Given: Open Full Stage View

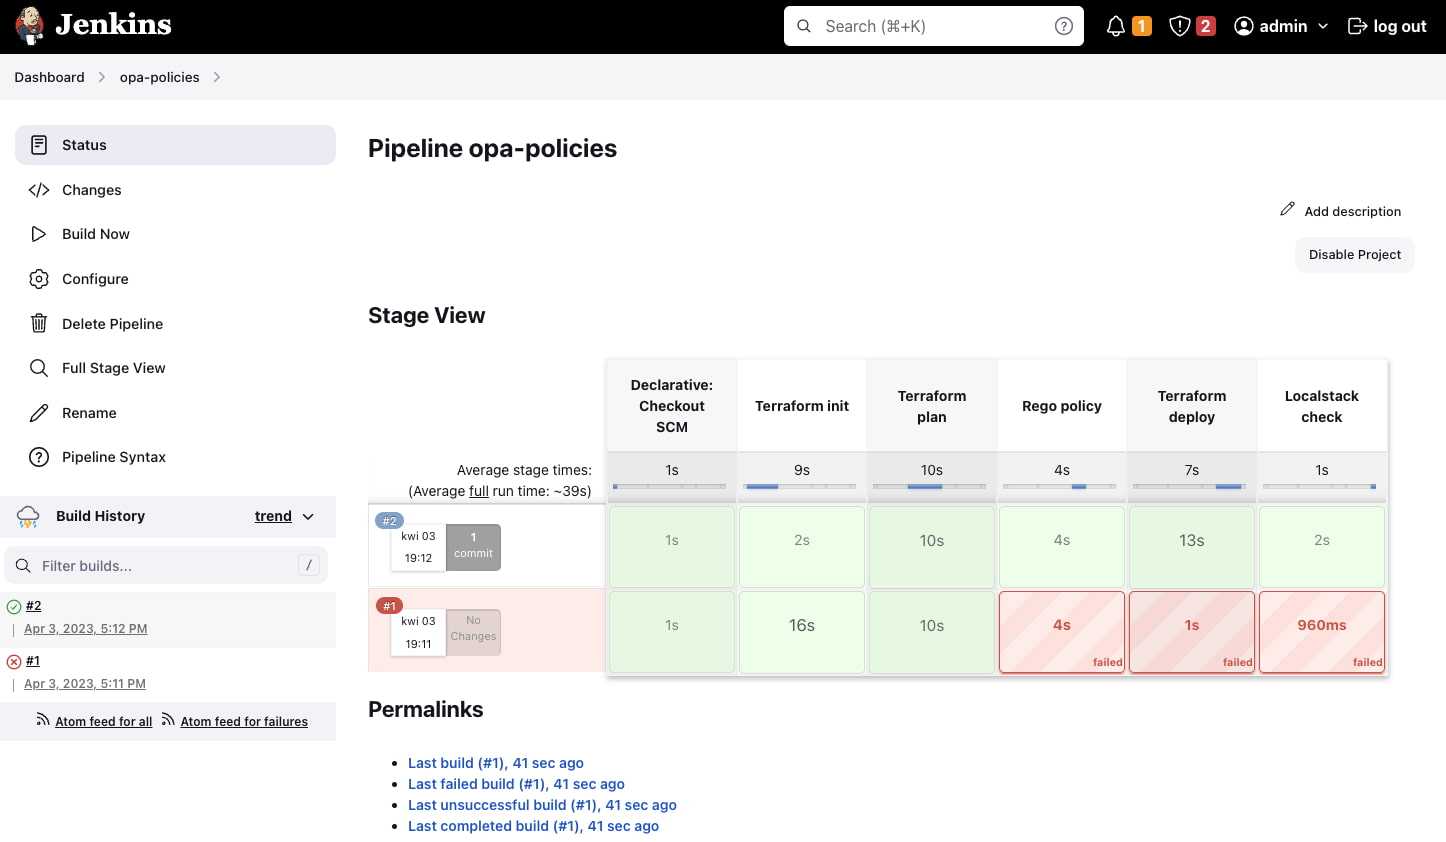Looking at the screenshot, I should [113, 367].
